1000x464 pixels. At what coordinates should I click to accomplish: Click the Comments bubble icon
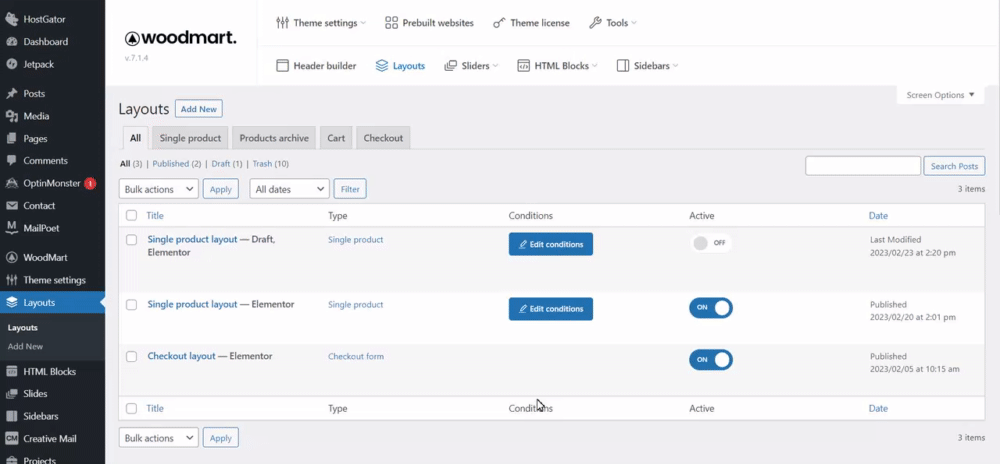tap(11, 161)
